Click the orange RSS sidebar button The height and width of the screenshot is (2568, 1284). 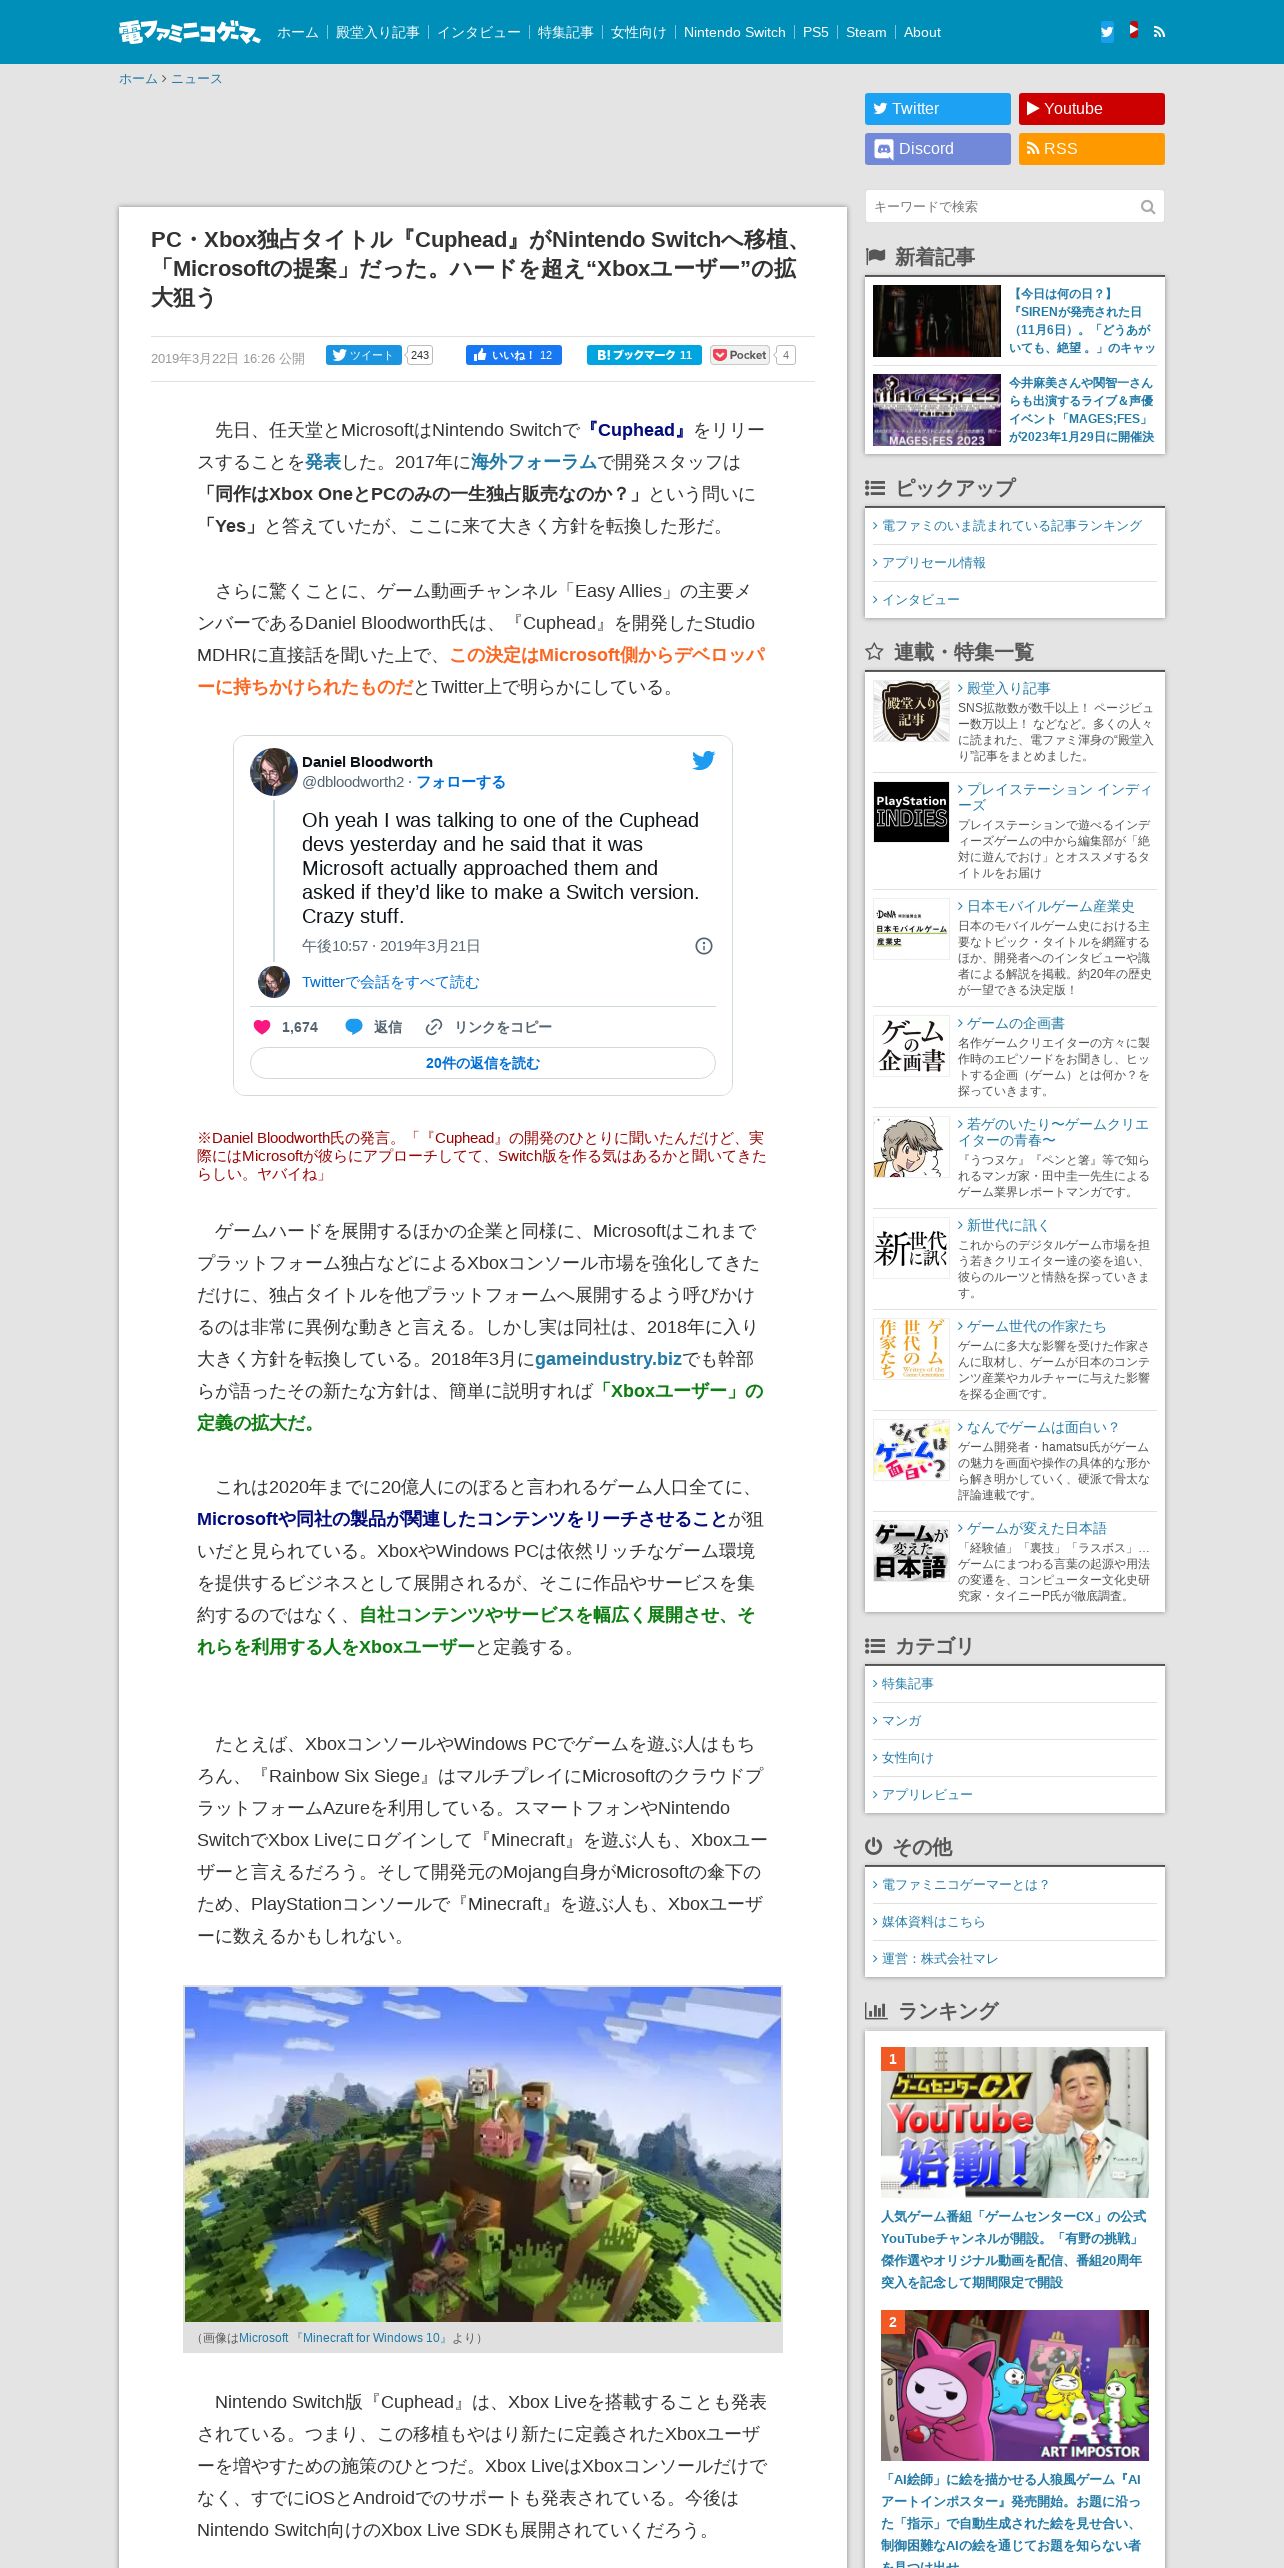[x=1092, y=149]
